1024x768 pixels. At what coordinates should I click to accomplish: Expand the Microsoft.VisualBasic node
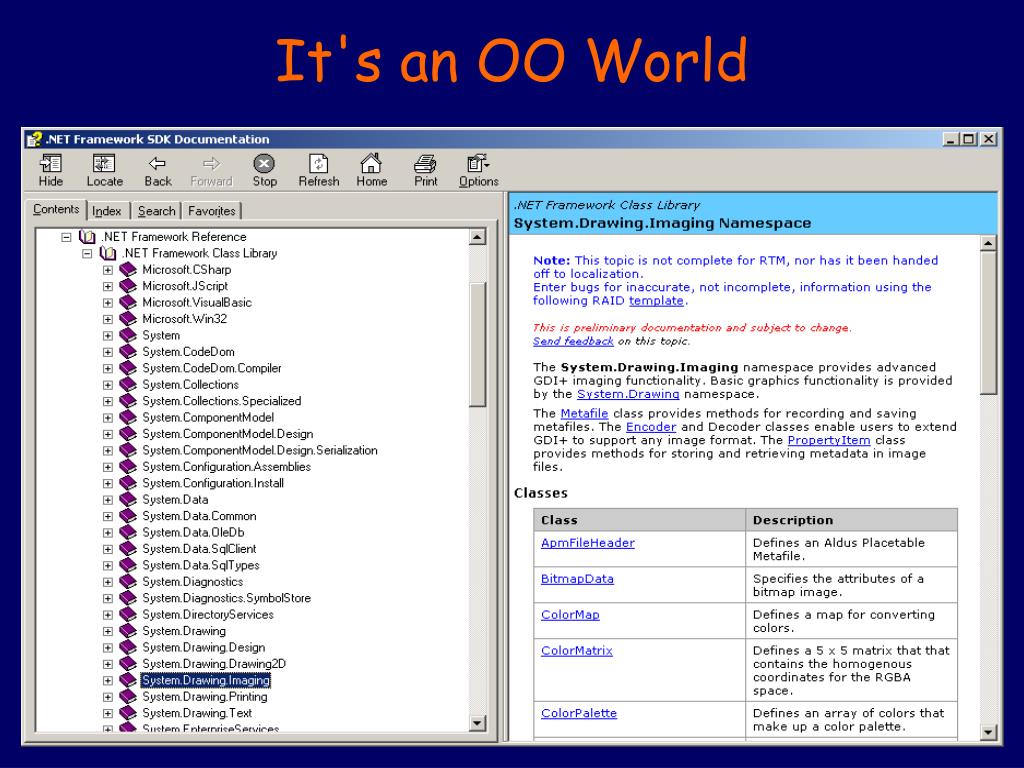(108, 303)
